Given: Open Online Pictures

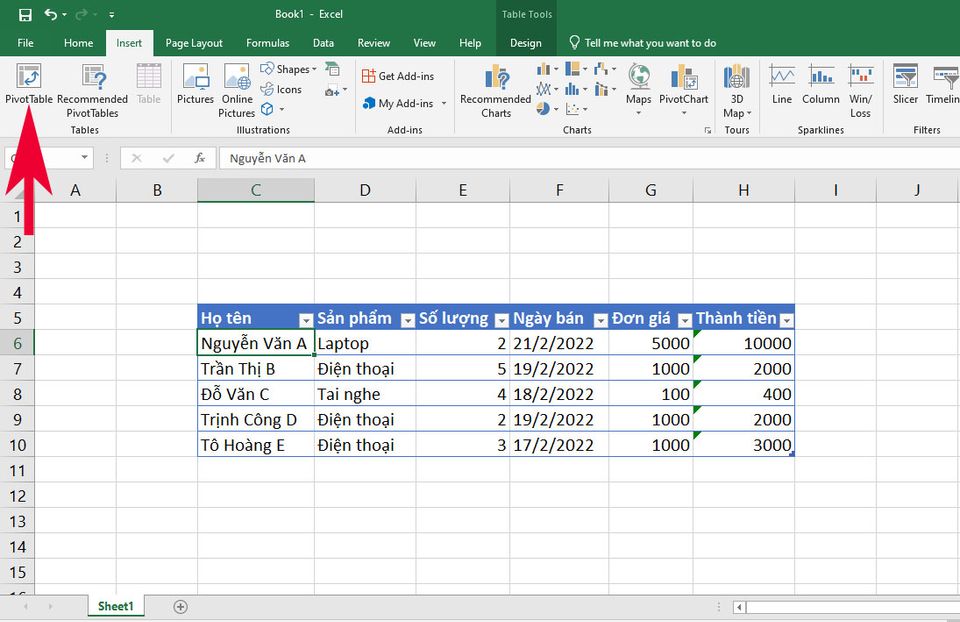Looking at the screenshot, I should (x=237, y=91).
